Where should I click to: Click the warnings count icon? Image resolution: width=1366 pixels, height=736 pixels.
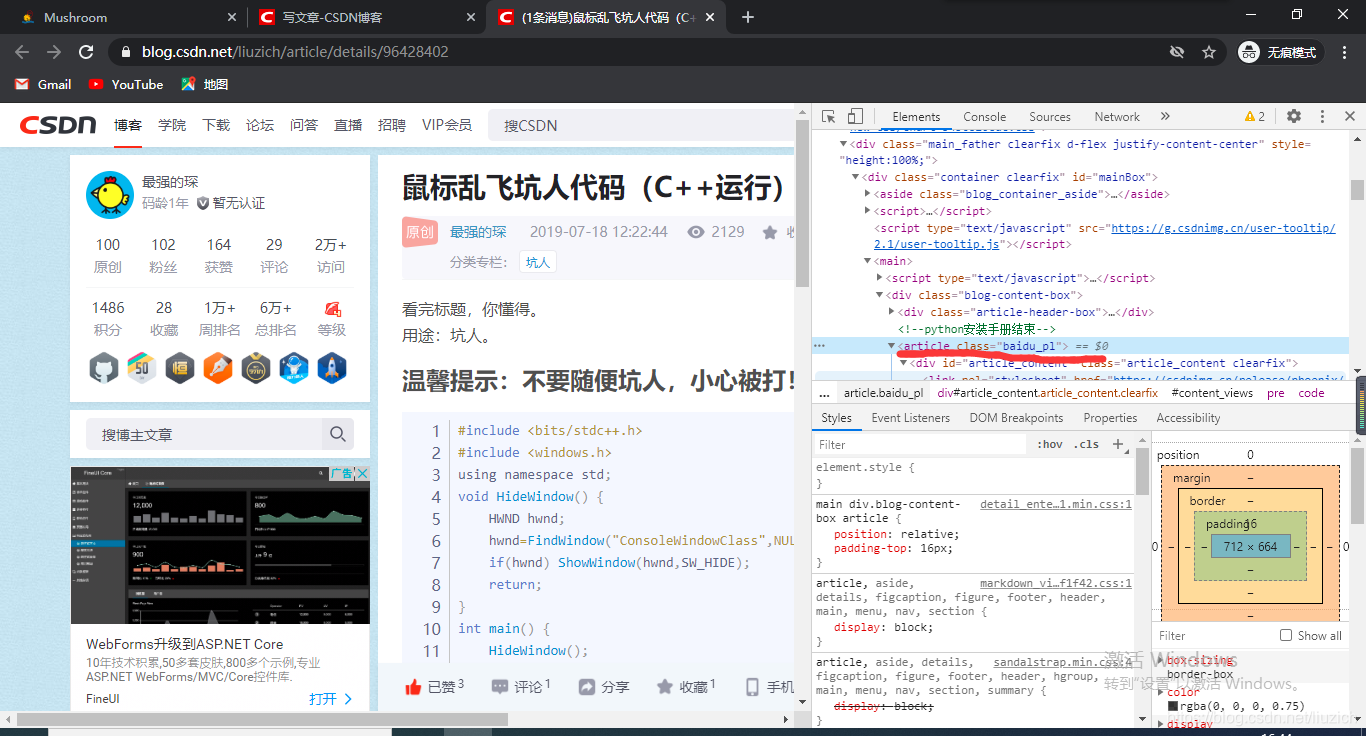[1254, 116]
